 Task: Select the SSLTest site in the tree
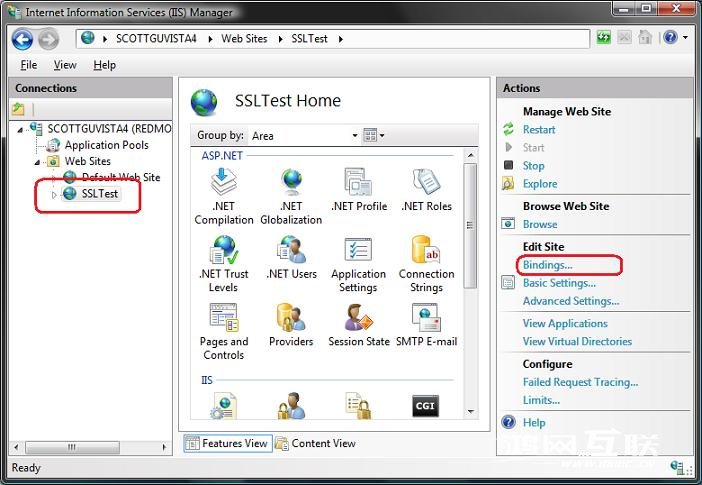coord(99,194)
